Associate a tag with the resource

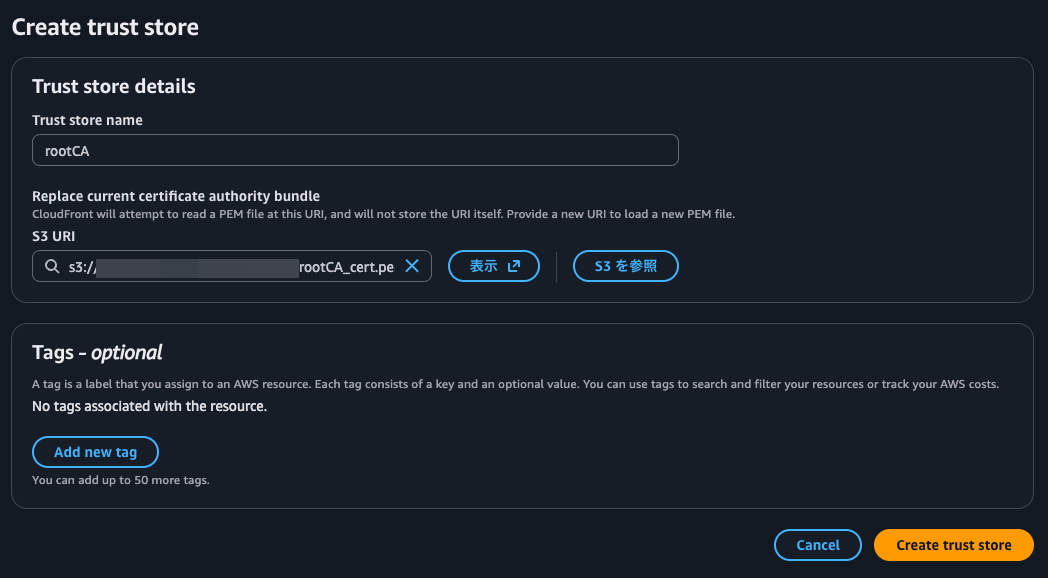(x=95, y=452)
